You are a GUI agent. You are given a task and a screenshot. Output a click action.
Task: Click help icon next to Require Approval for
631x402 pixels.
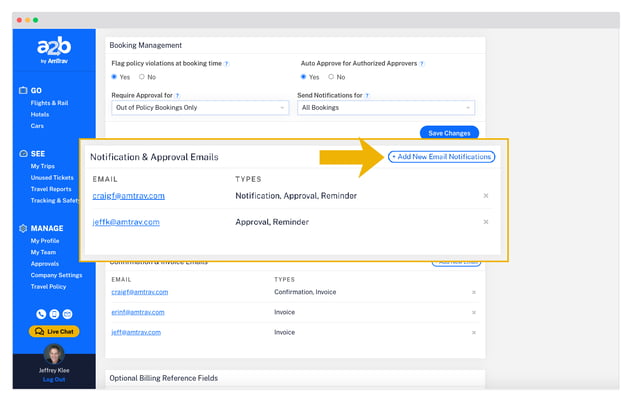(176, 95)
